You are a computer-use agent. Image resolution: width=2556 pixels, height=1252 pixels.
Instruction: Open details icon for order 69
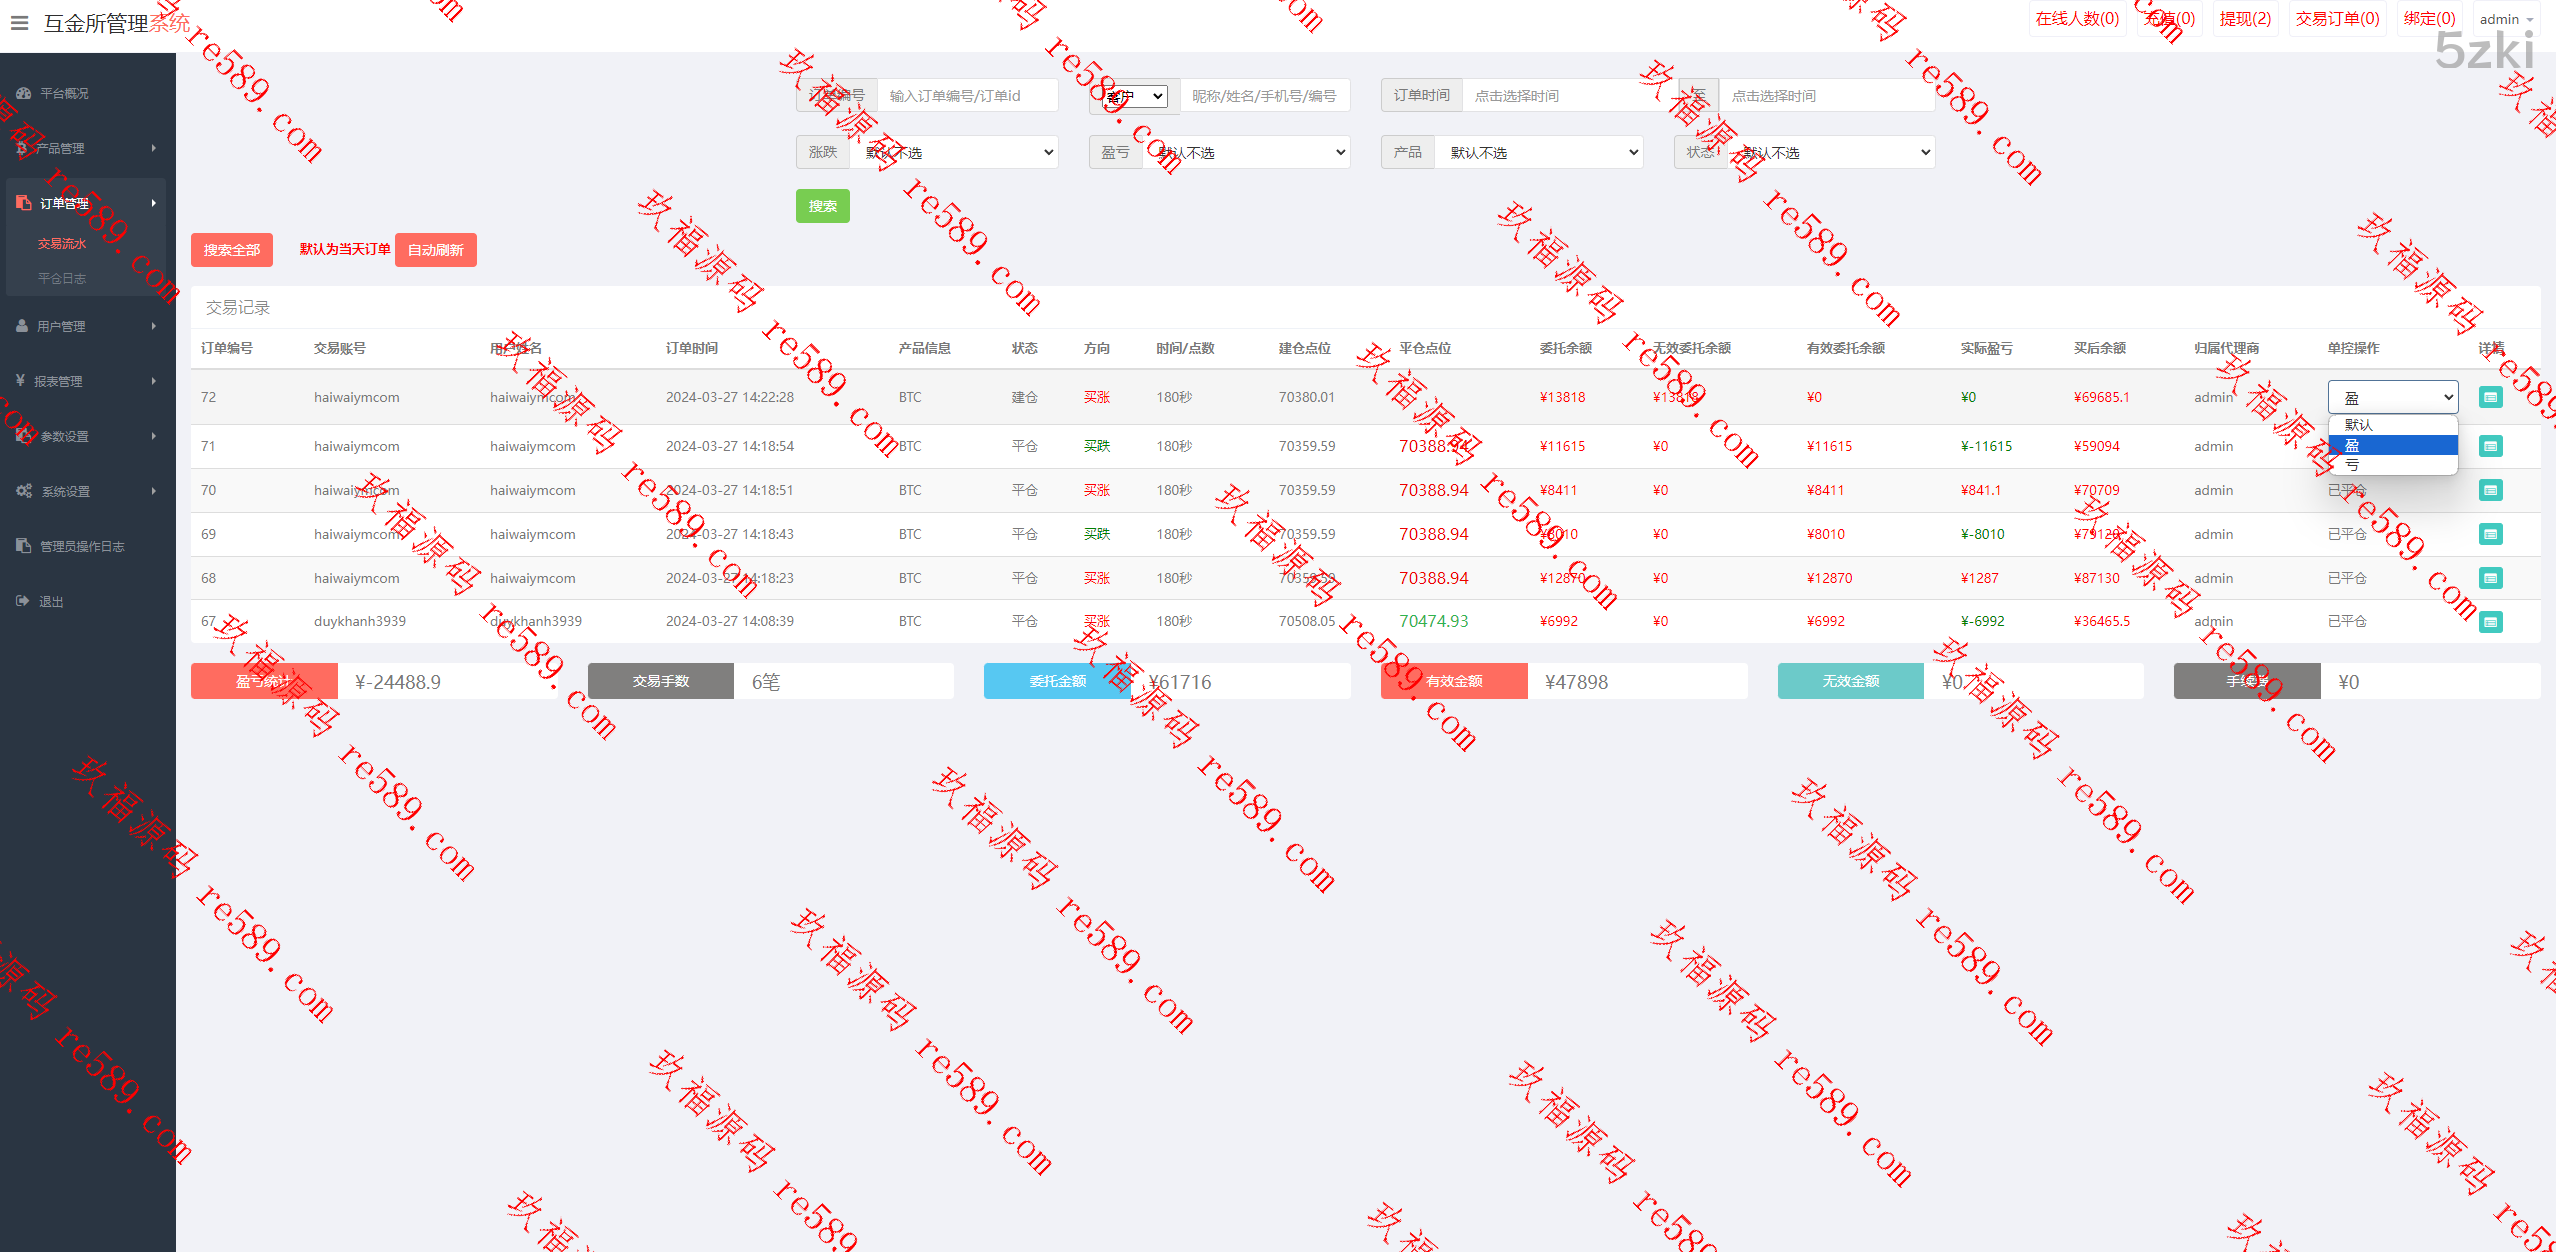coord(2490,534)
